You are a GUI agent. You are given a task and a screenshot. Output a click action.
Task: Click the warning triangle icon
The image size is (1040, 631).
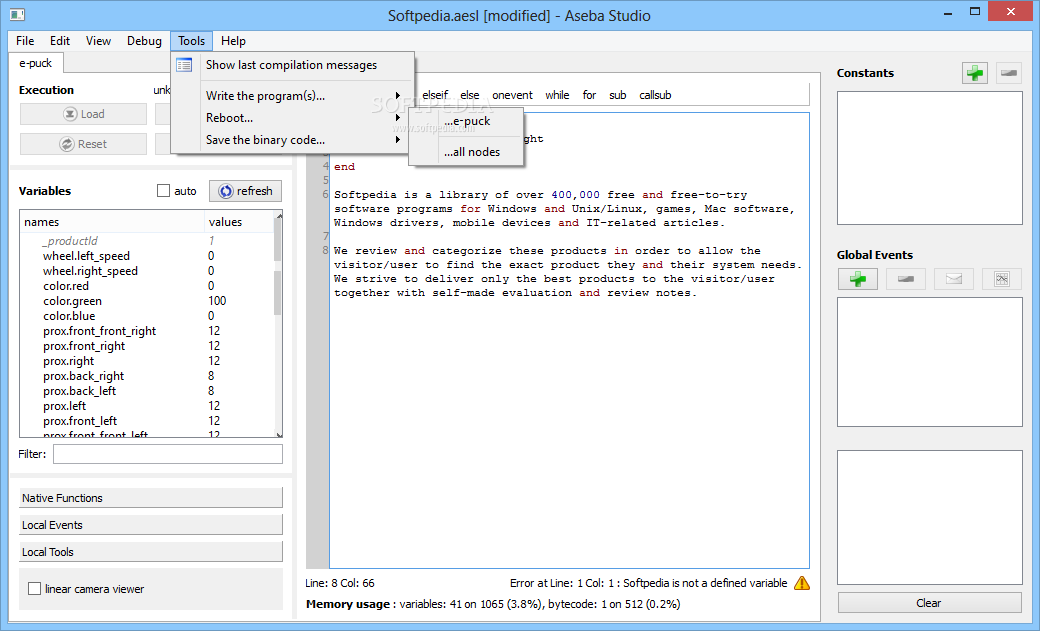click(x=802, y=583)
